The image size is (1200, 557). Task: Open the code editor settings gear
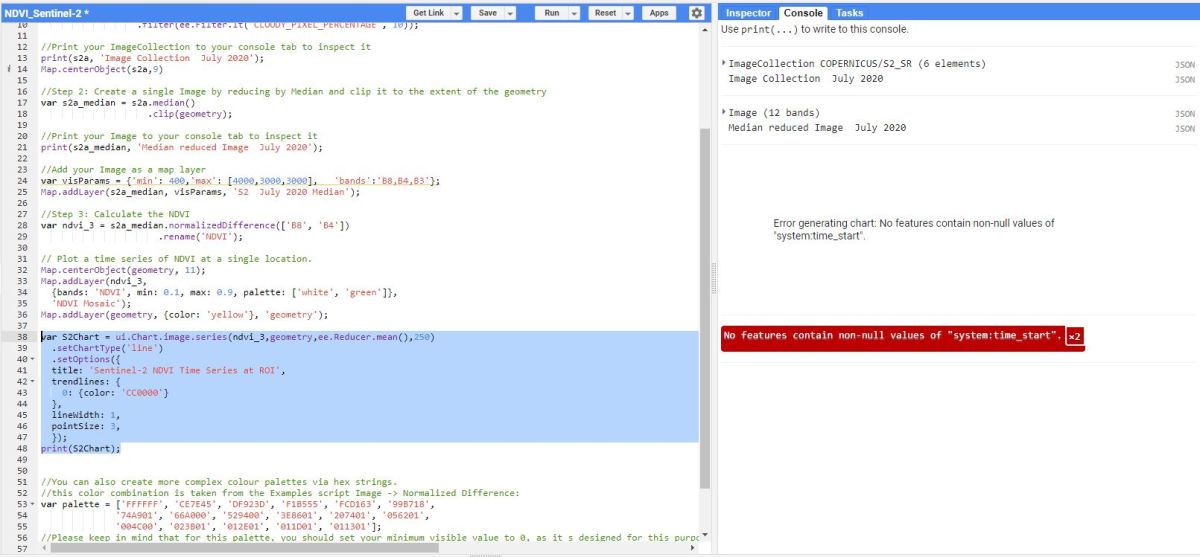(x=697, y=13)
